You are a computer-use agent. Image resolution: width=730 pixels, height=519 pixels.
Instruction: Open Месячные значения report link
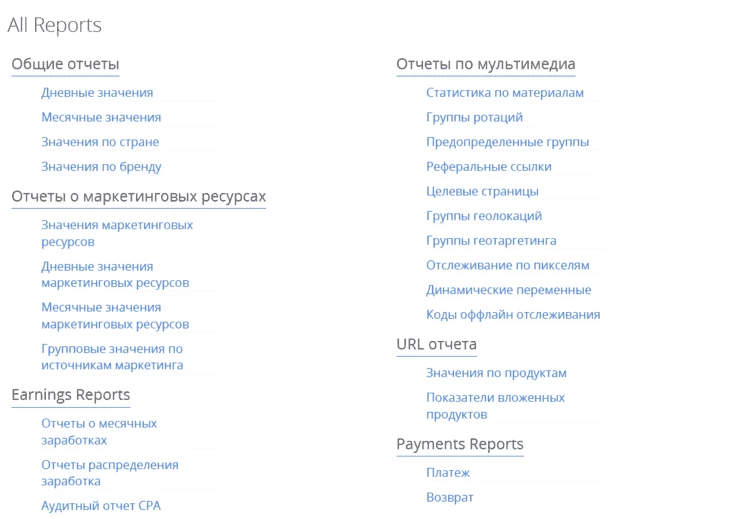tap(101, 117)
